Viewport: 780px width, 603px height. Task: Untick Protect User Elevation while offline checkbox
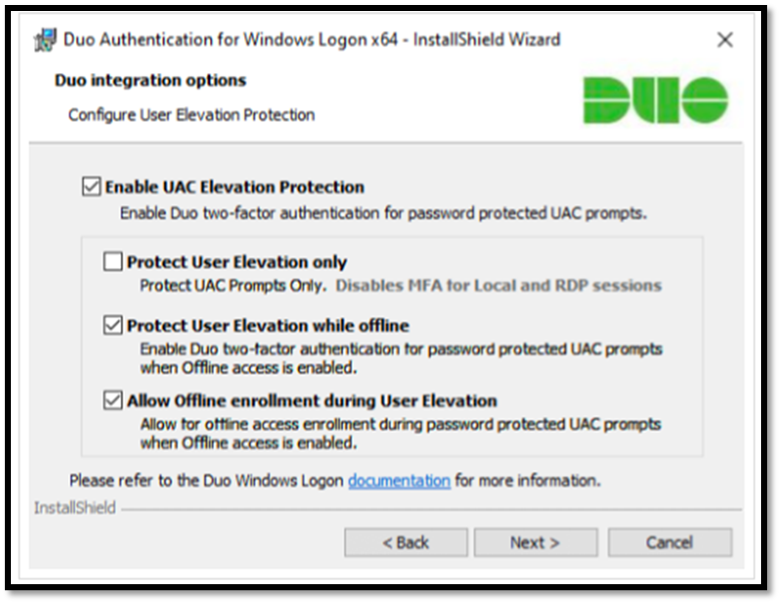pos(113,325)
